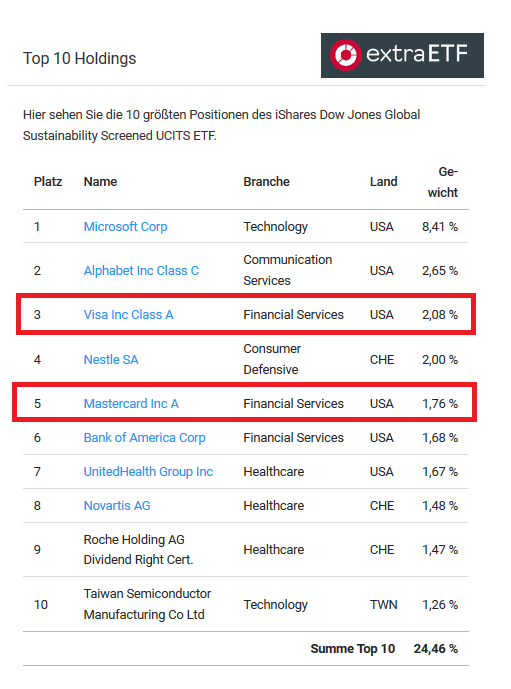Viewport: 511px width, 689px height.
Task: Open the Bank of America Corp link
Action: pos(144,438)
